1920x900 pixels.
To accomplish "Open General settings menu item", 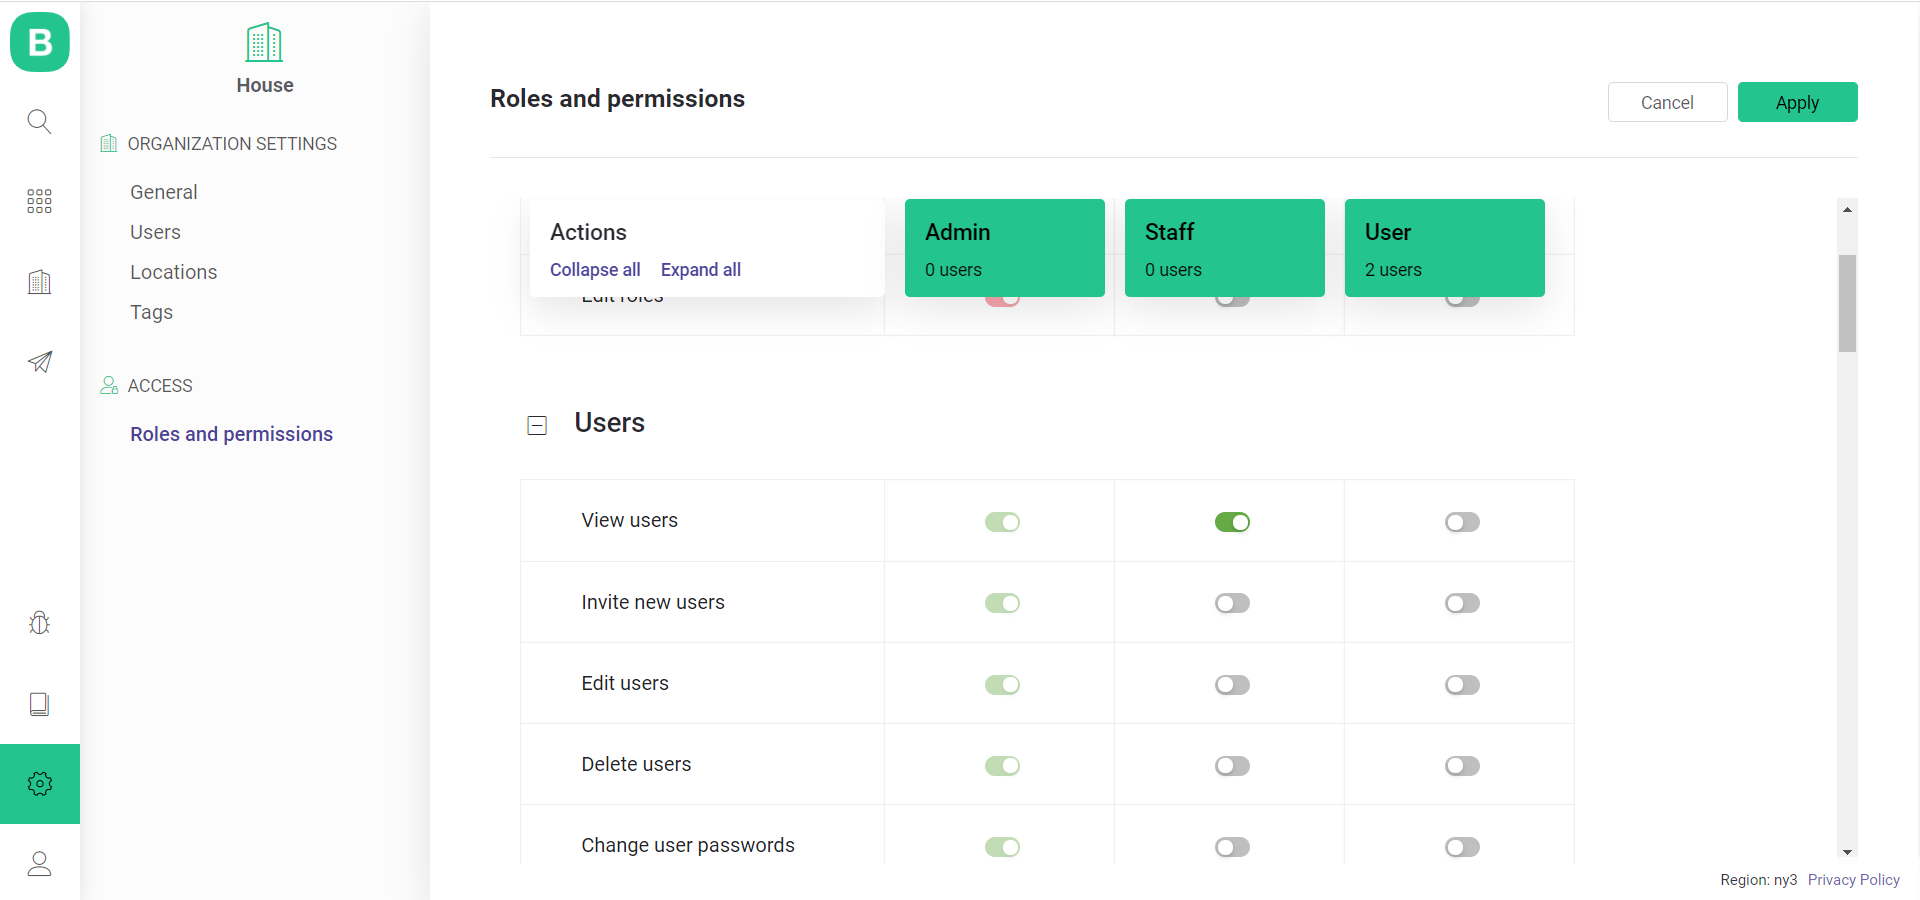I will 164,192.
